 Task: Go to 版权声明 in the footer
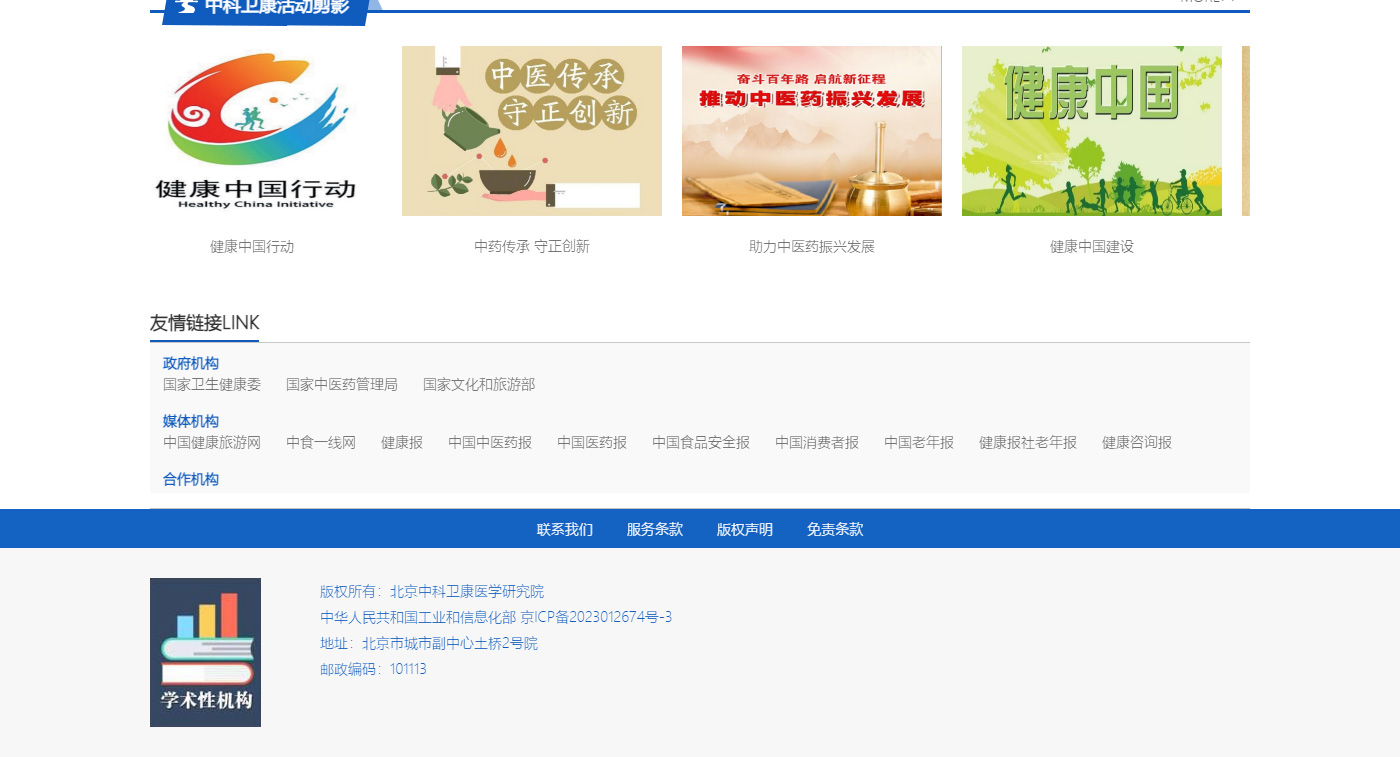tap(745, 530)
